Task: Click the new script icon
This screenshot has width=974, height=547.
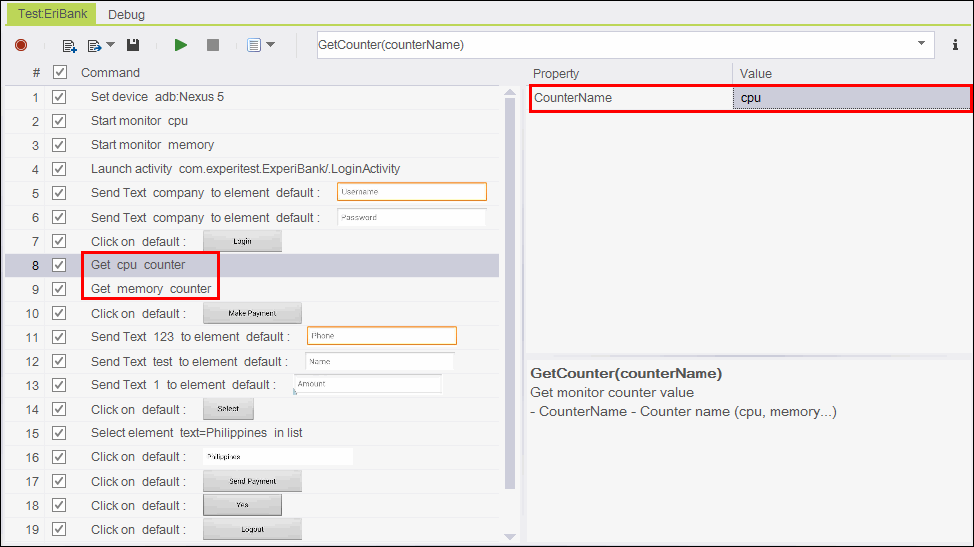Action: 69,45
